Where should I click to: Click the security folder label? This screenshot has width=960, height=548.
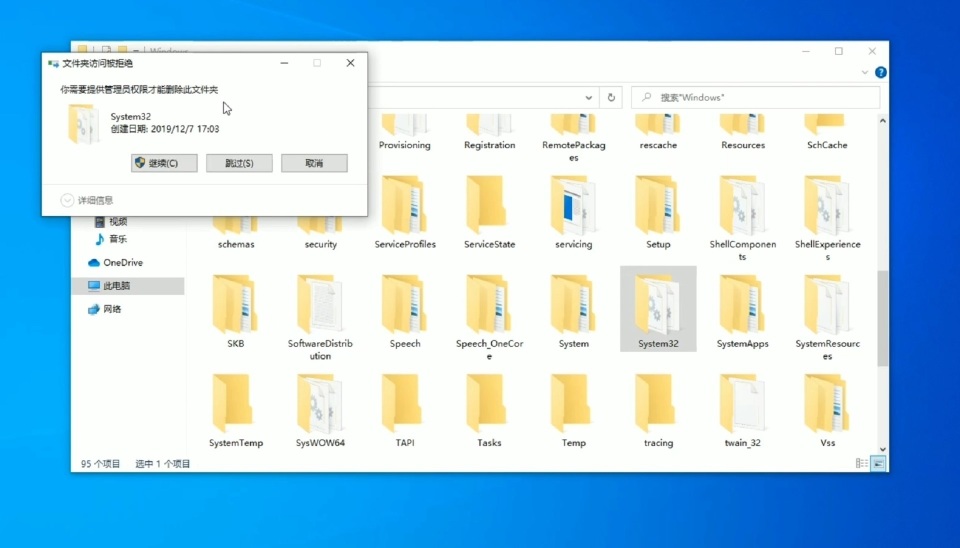[320, 244]
